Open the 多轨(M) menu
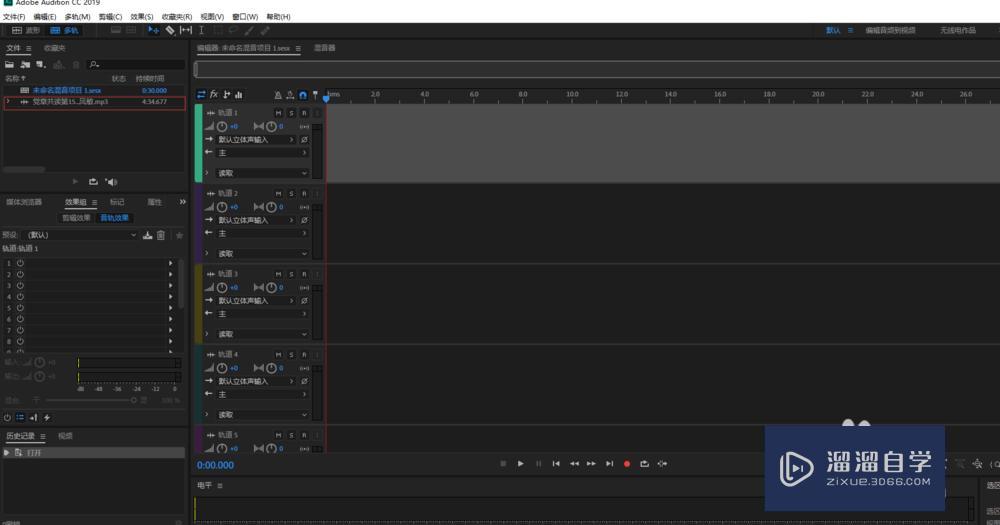Screen dimensions: 1000x525 [x=77, y=17]
